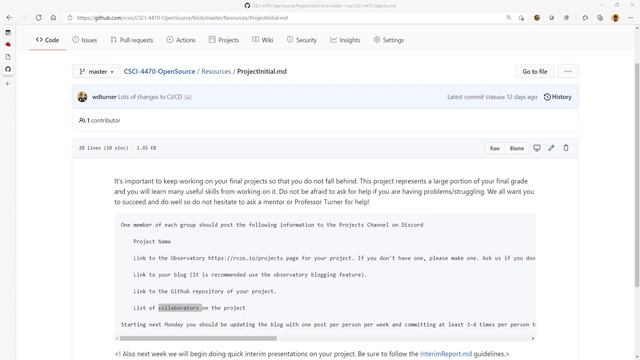Open wdturner's avatar in commit bar
This screenshot has height=360, width=640.
click(x=82, y=97)
